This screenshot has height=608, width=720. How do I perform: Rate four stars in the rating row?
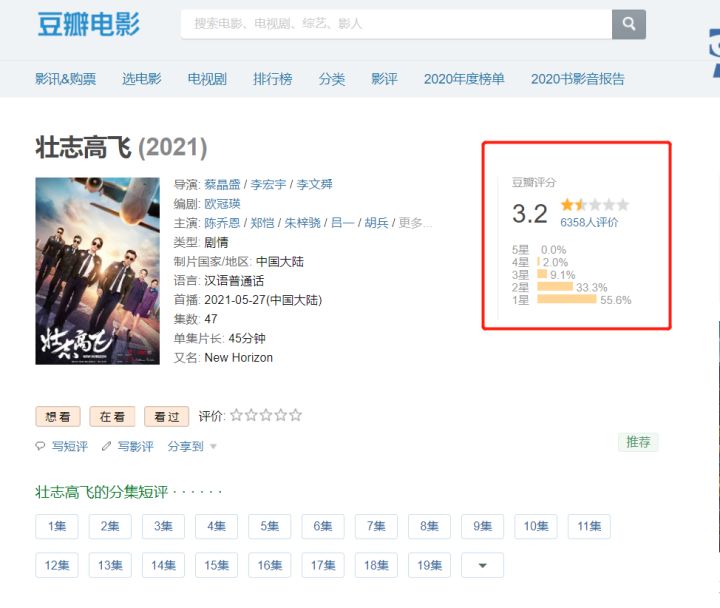coord(281,416)
